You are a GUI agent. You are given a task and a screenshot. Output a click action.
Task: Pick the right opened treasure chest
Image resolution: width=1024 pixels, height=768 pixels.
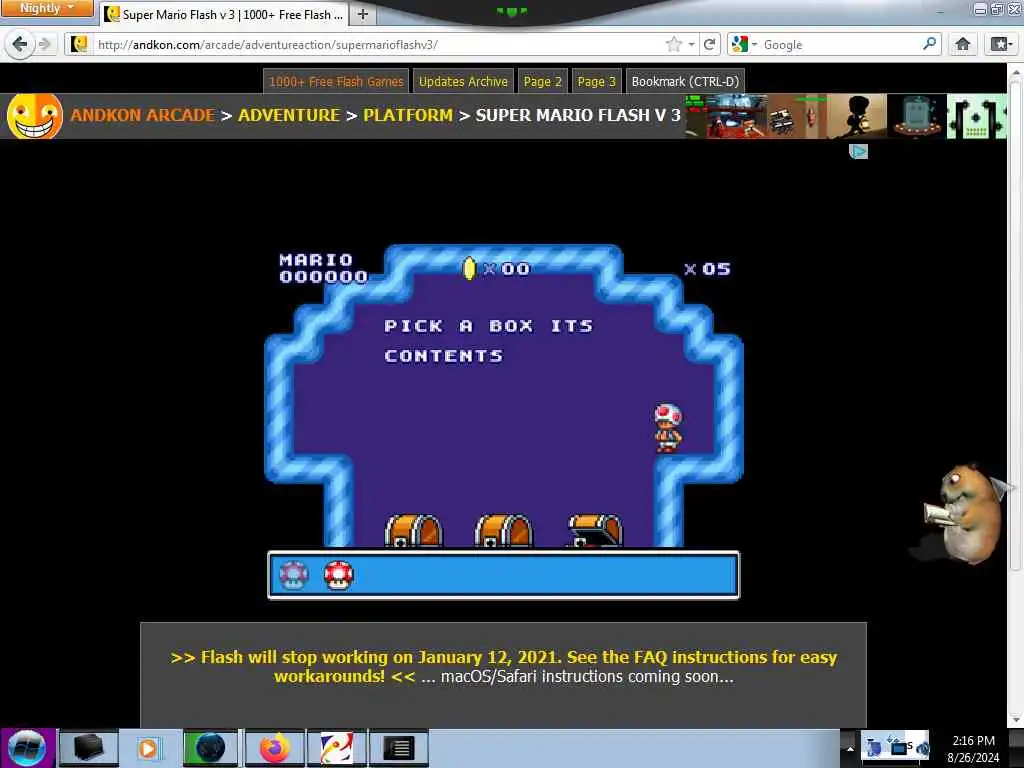(x=594, y=530)
